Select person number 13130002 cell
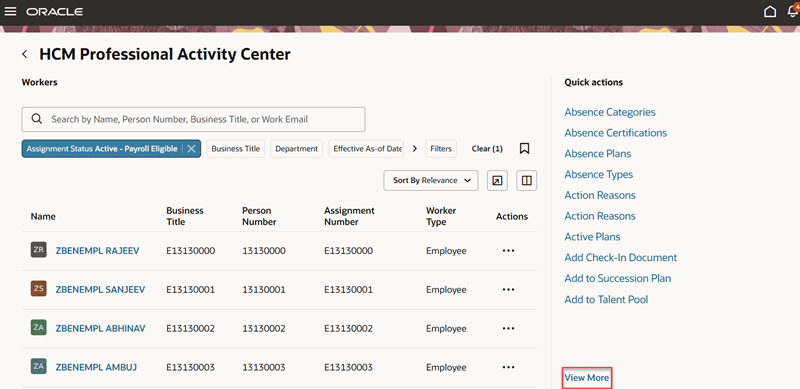The image size is (800, 389). (264, 328)
